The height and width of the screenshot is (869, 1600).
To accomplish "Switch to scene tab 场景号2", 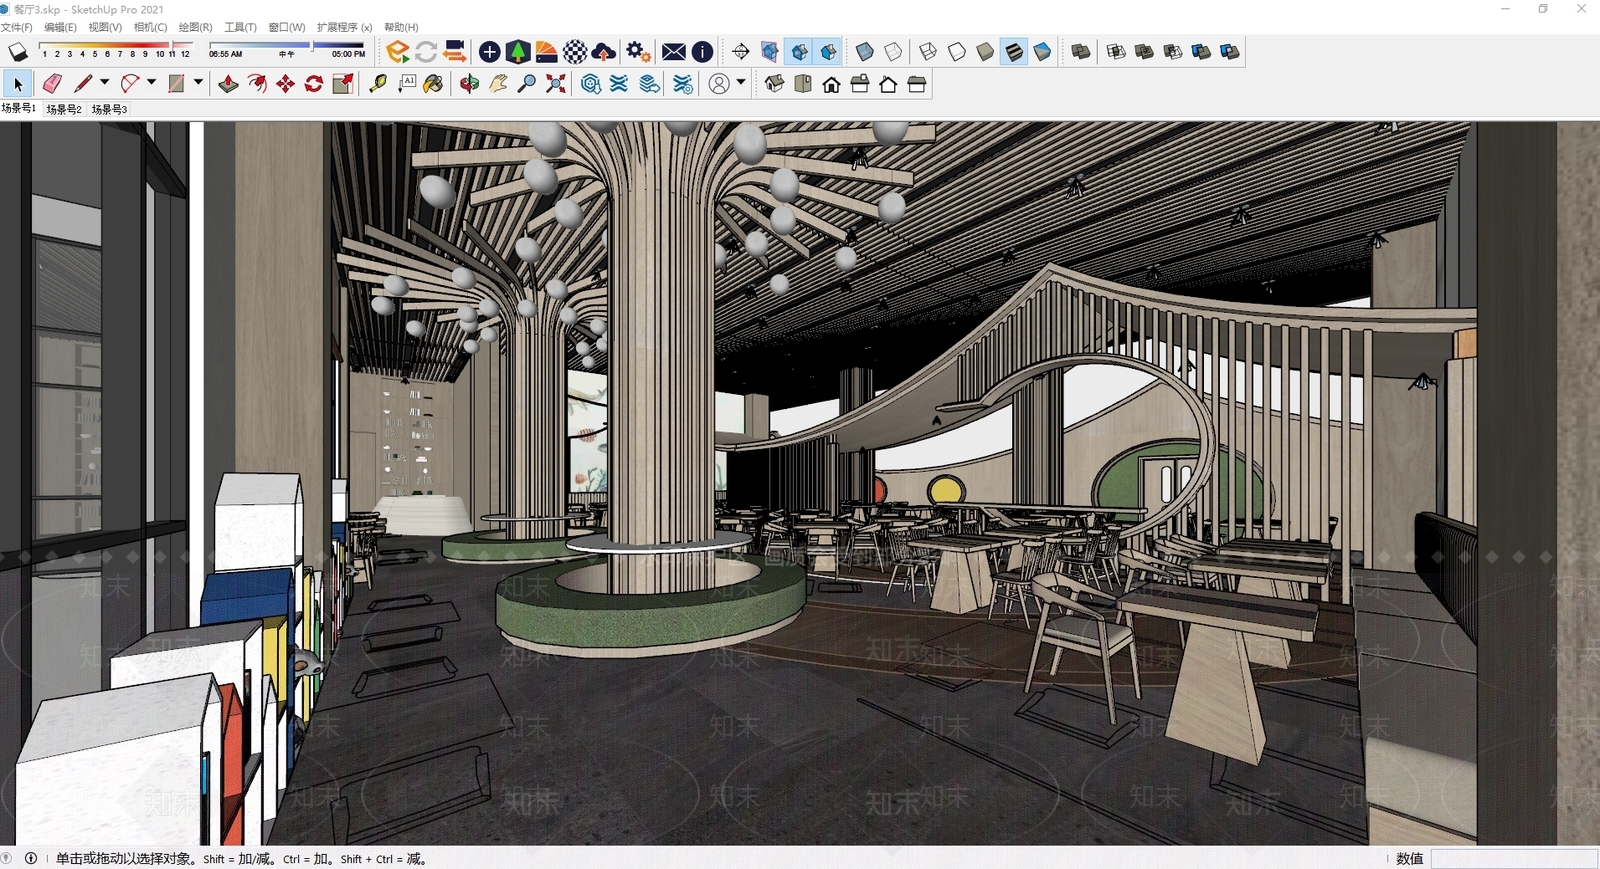I will tap(64, 109).
